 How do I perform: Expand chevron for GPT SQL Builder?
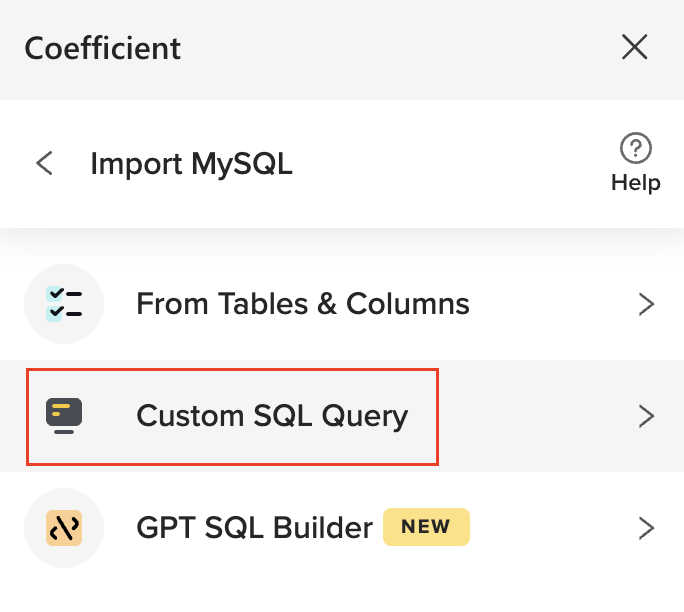(646, 528)
